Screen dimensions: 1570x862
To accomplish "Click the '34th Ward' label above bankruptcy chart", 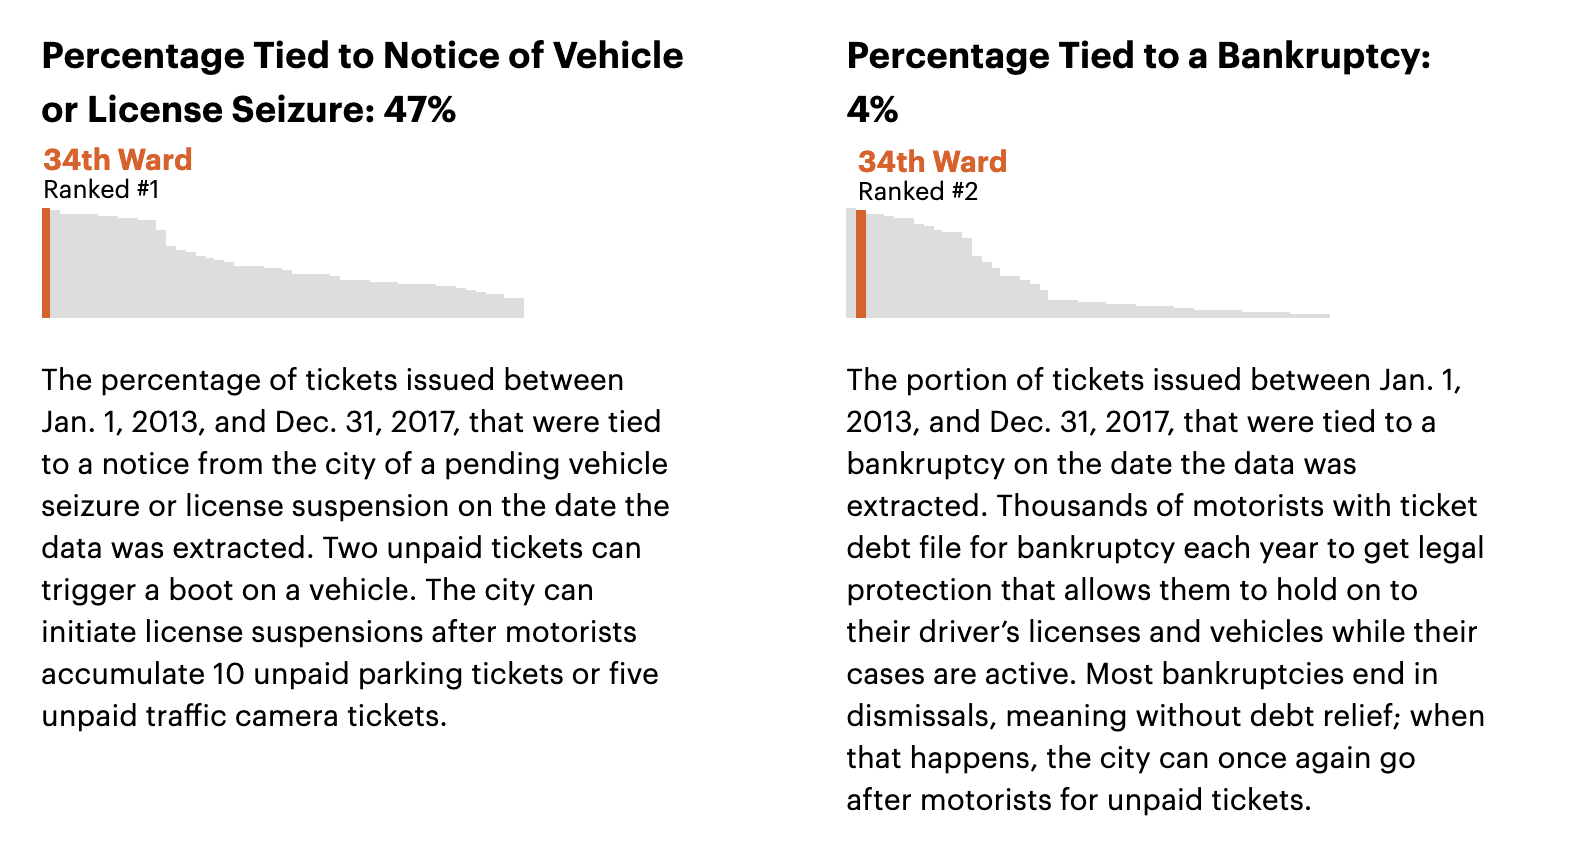I will pos(932,162).
